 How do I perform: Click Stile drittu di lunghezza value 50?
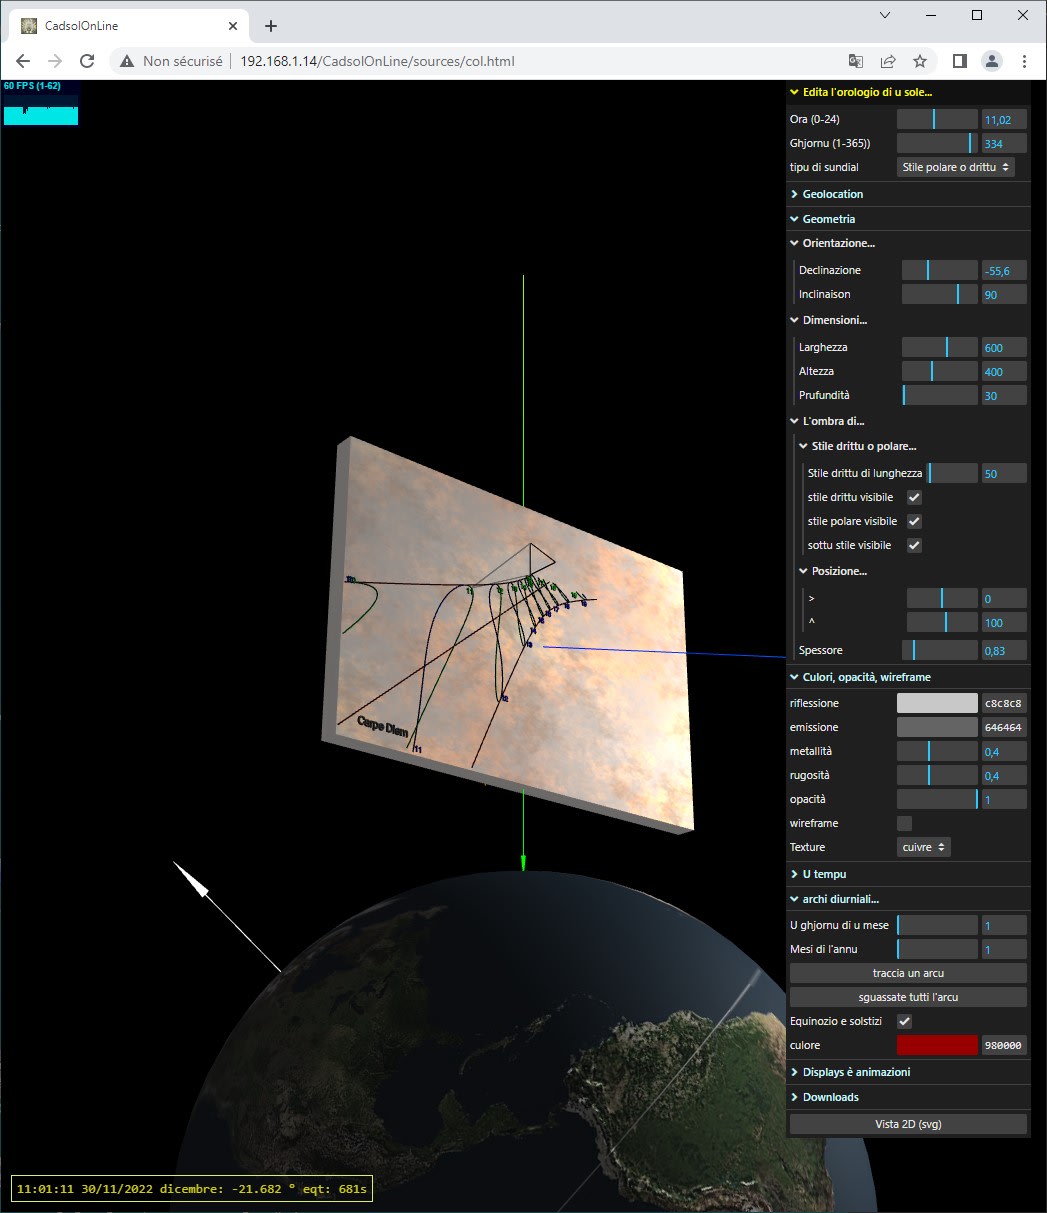[1004, 473]
